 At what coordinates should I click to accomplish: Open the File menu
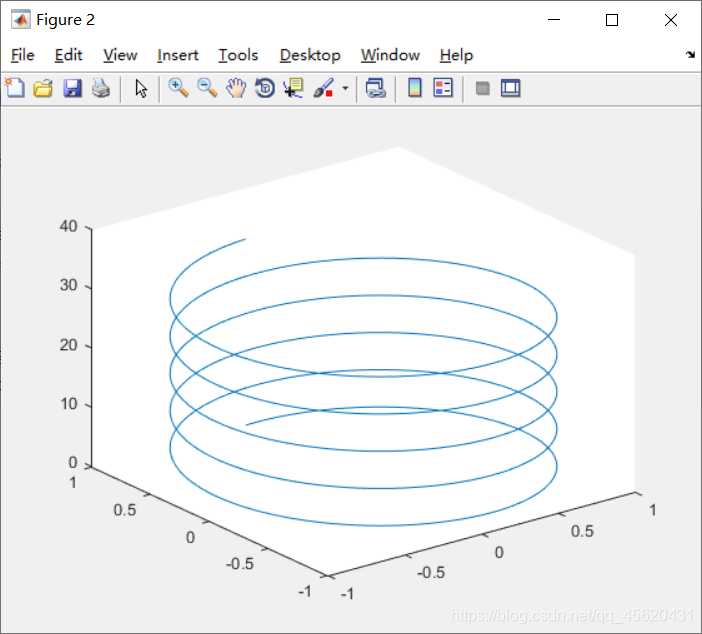point(23,55)
